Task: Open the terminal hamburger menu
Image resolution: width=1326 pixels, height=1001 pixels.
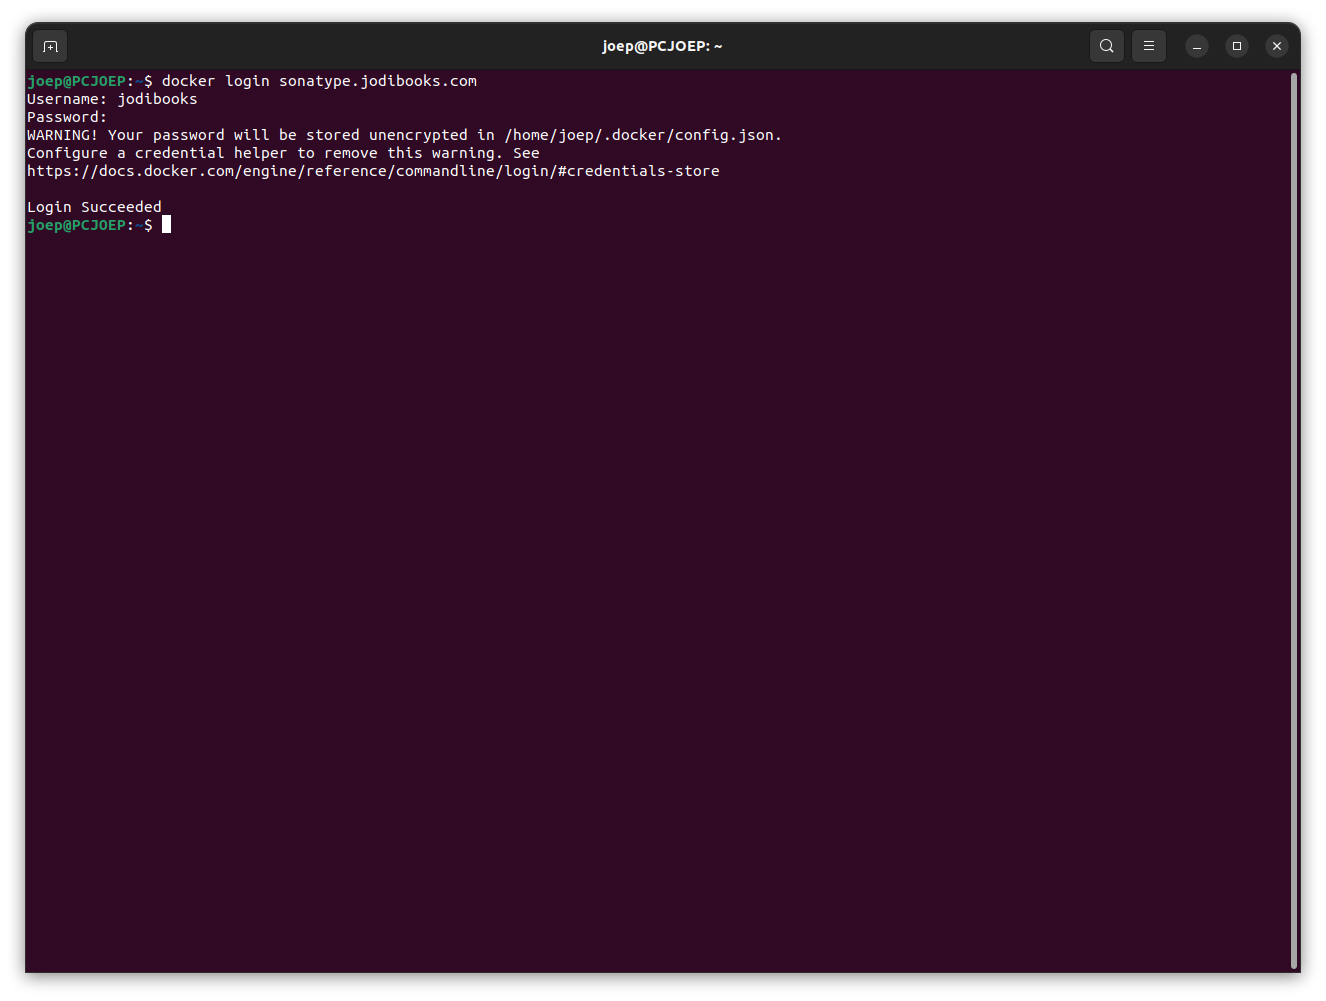Action: (1148, 46)
